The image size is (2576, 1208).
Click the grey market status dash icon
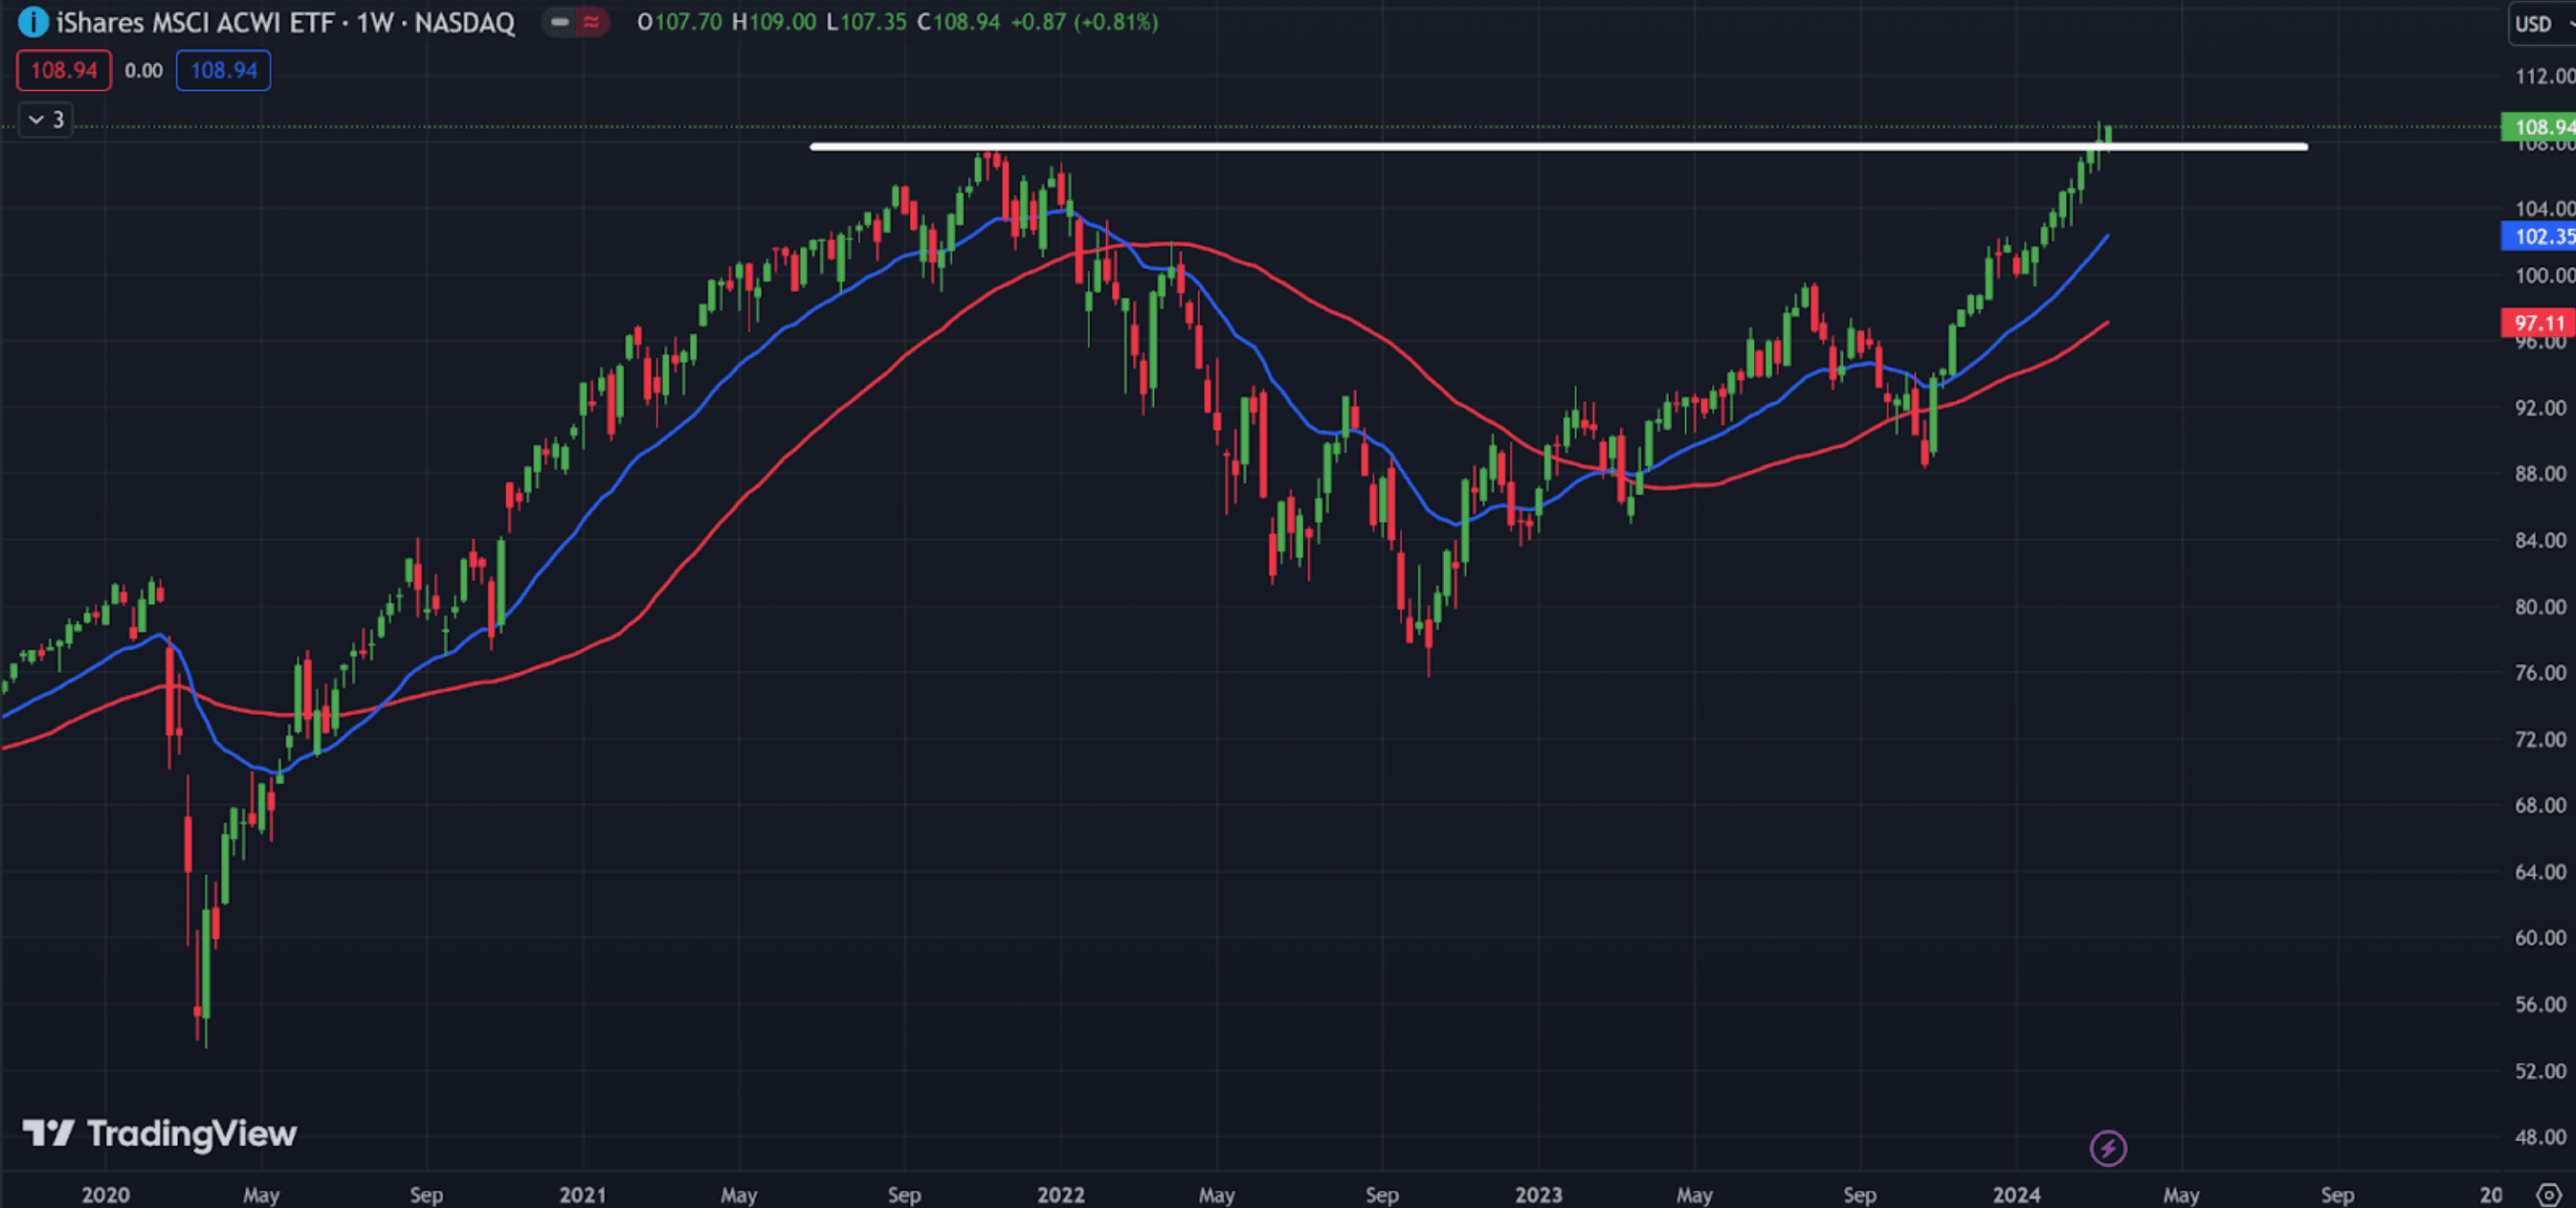tap(560, 21)
